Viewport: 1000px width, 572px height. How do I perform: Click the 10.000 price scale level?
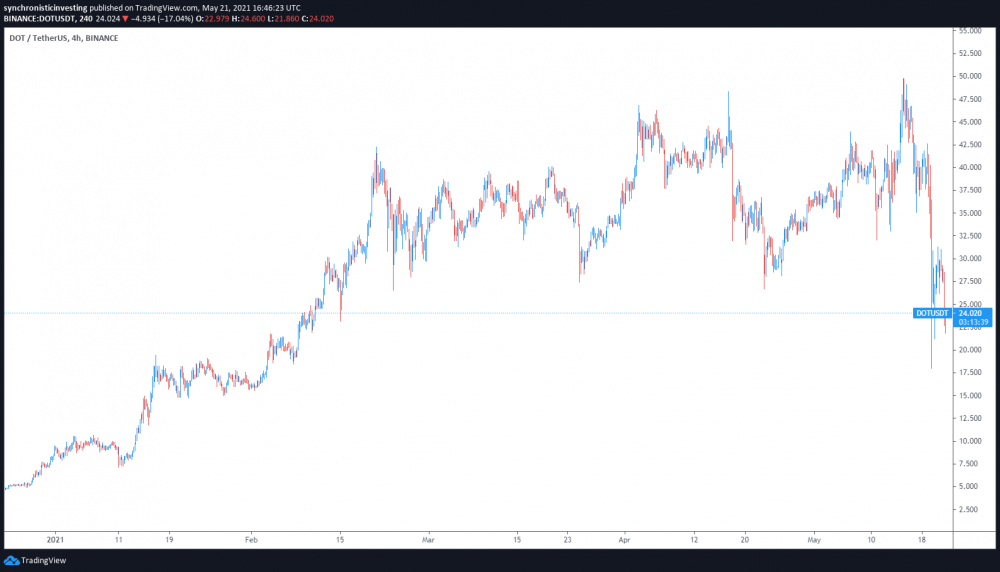[970, 441]
